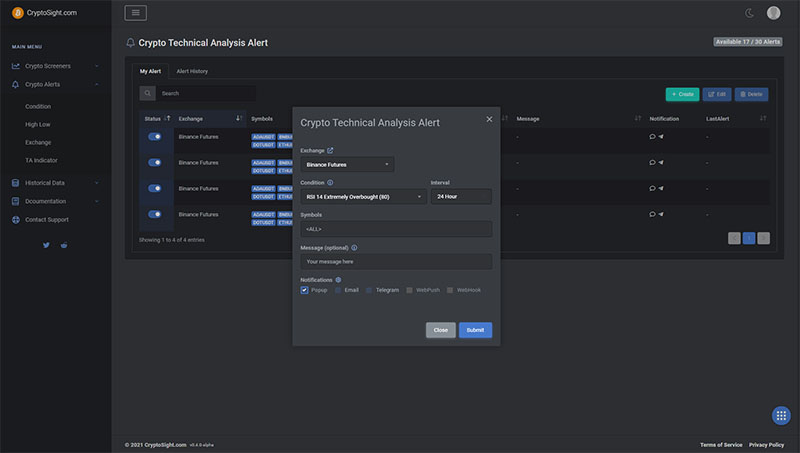Image resolution: width=800 pixels, height=453 pixels.
Task: Open the Twitter link in sidebar
Action: pos(46,244)
